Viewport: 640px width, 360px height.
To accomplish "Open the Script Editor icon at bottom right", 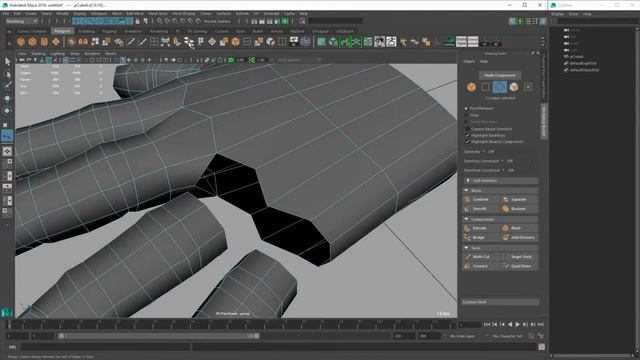I will point(541,347).
